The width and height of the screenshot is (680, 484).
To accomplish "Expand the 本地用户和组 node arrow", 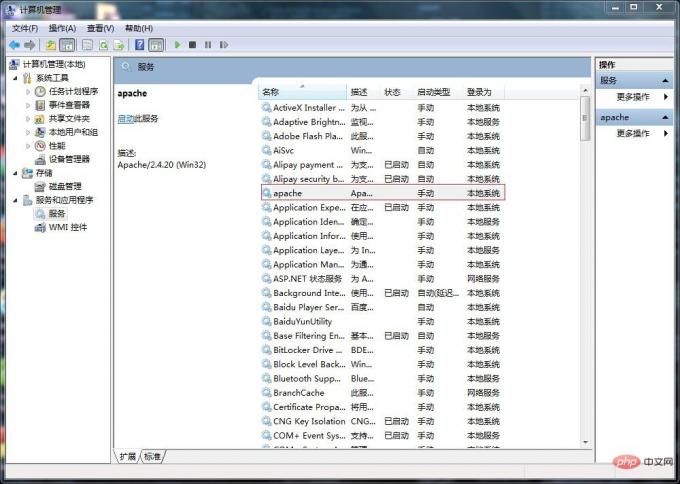I will point(28,132).
